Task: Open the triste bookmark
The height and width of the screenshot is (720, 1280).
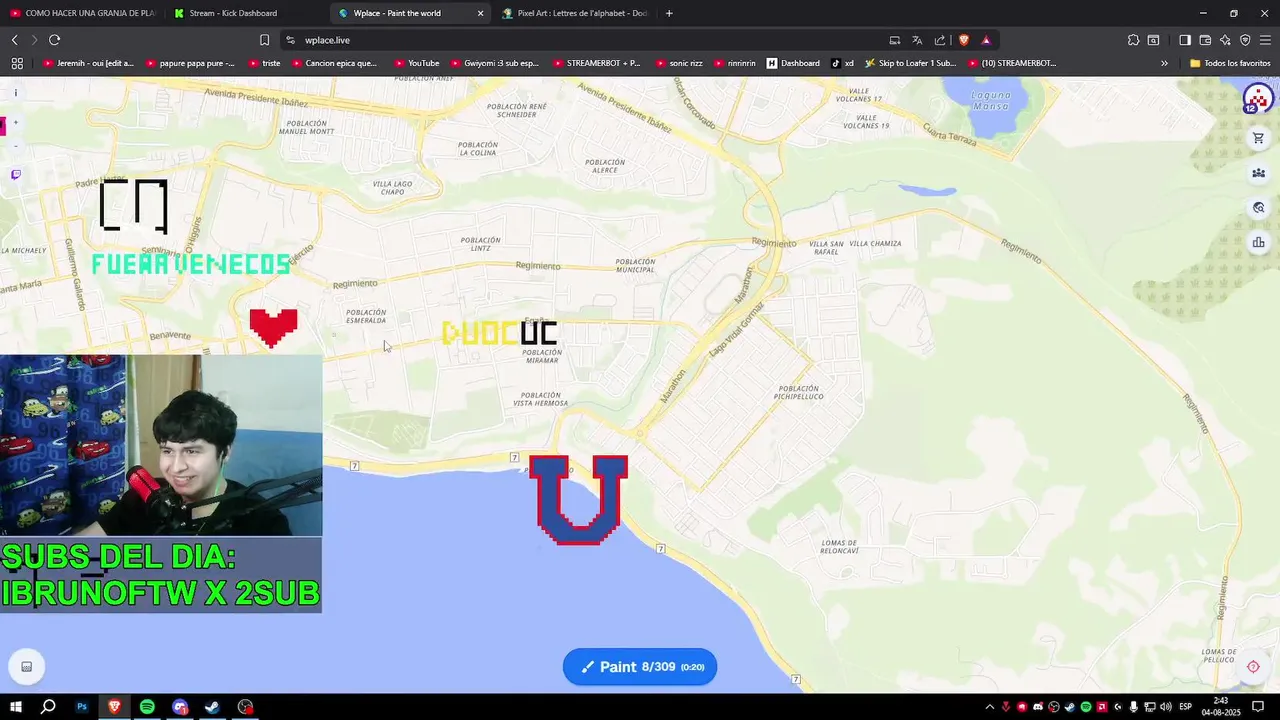Action: (x=263, y=63)
